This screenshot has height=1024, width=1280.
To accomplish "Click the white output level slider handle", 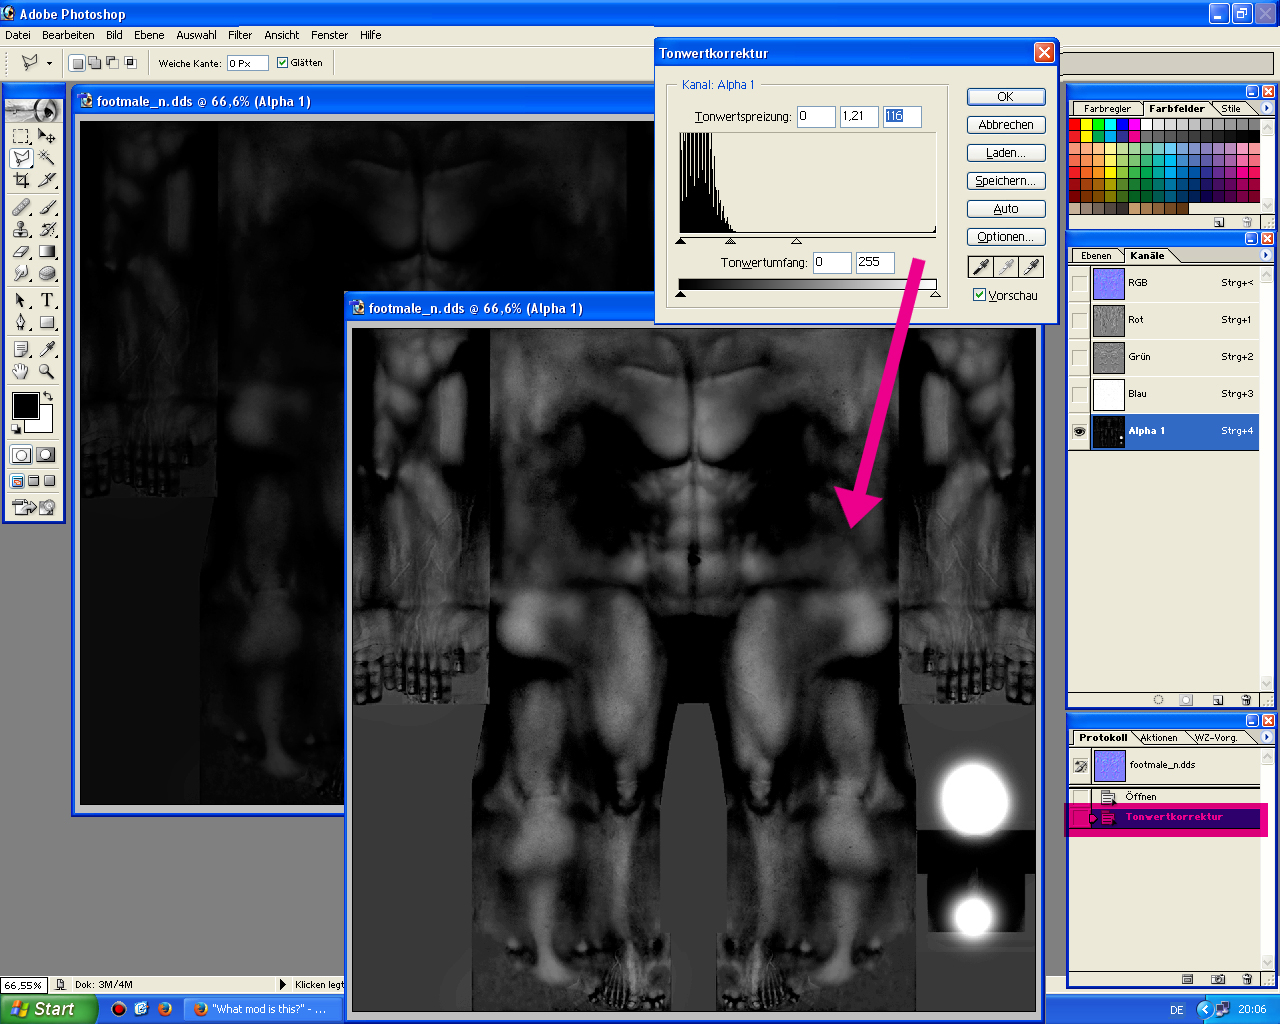I will coord(935,295).
